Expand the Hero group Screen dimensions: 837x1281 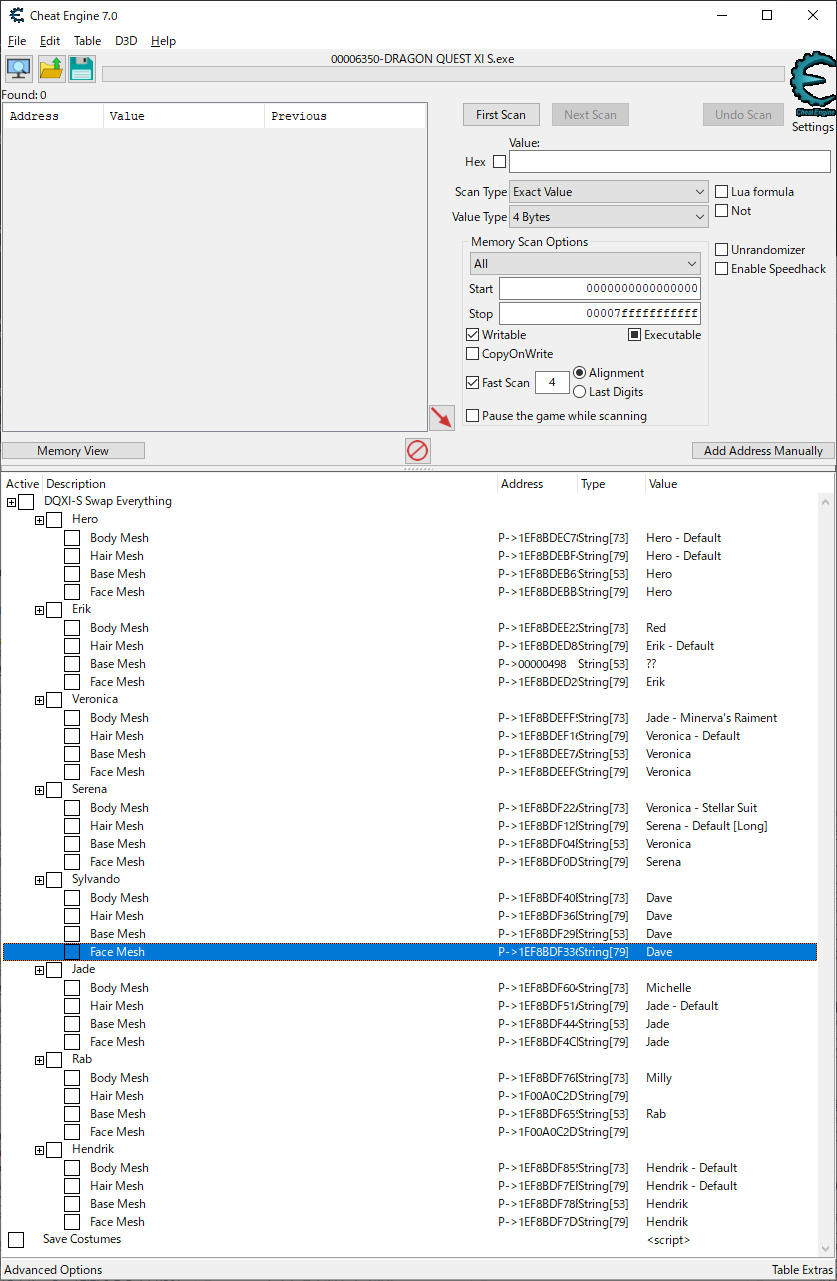click(40, 520)
